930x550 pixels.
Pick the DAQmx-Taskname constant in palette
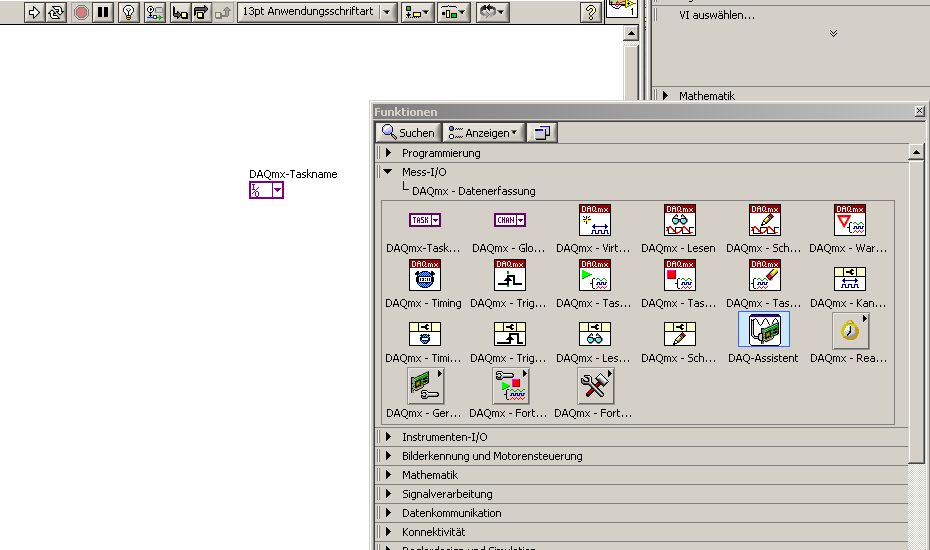424,220
